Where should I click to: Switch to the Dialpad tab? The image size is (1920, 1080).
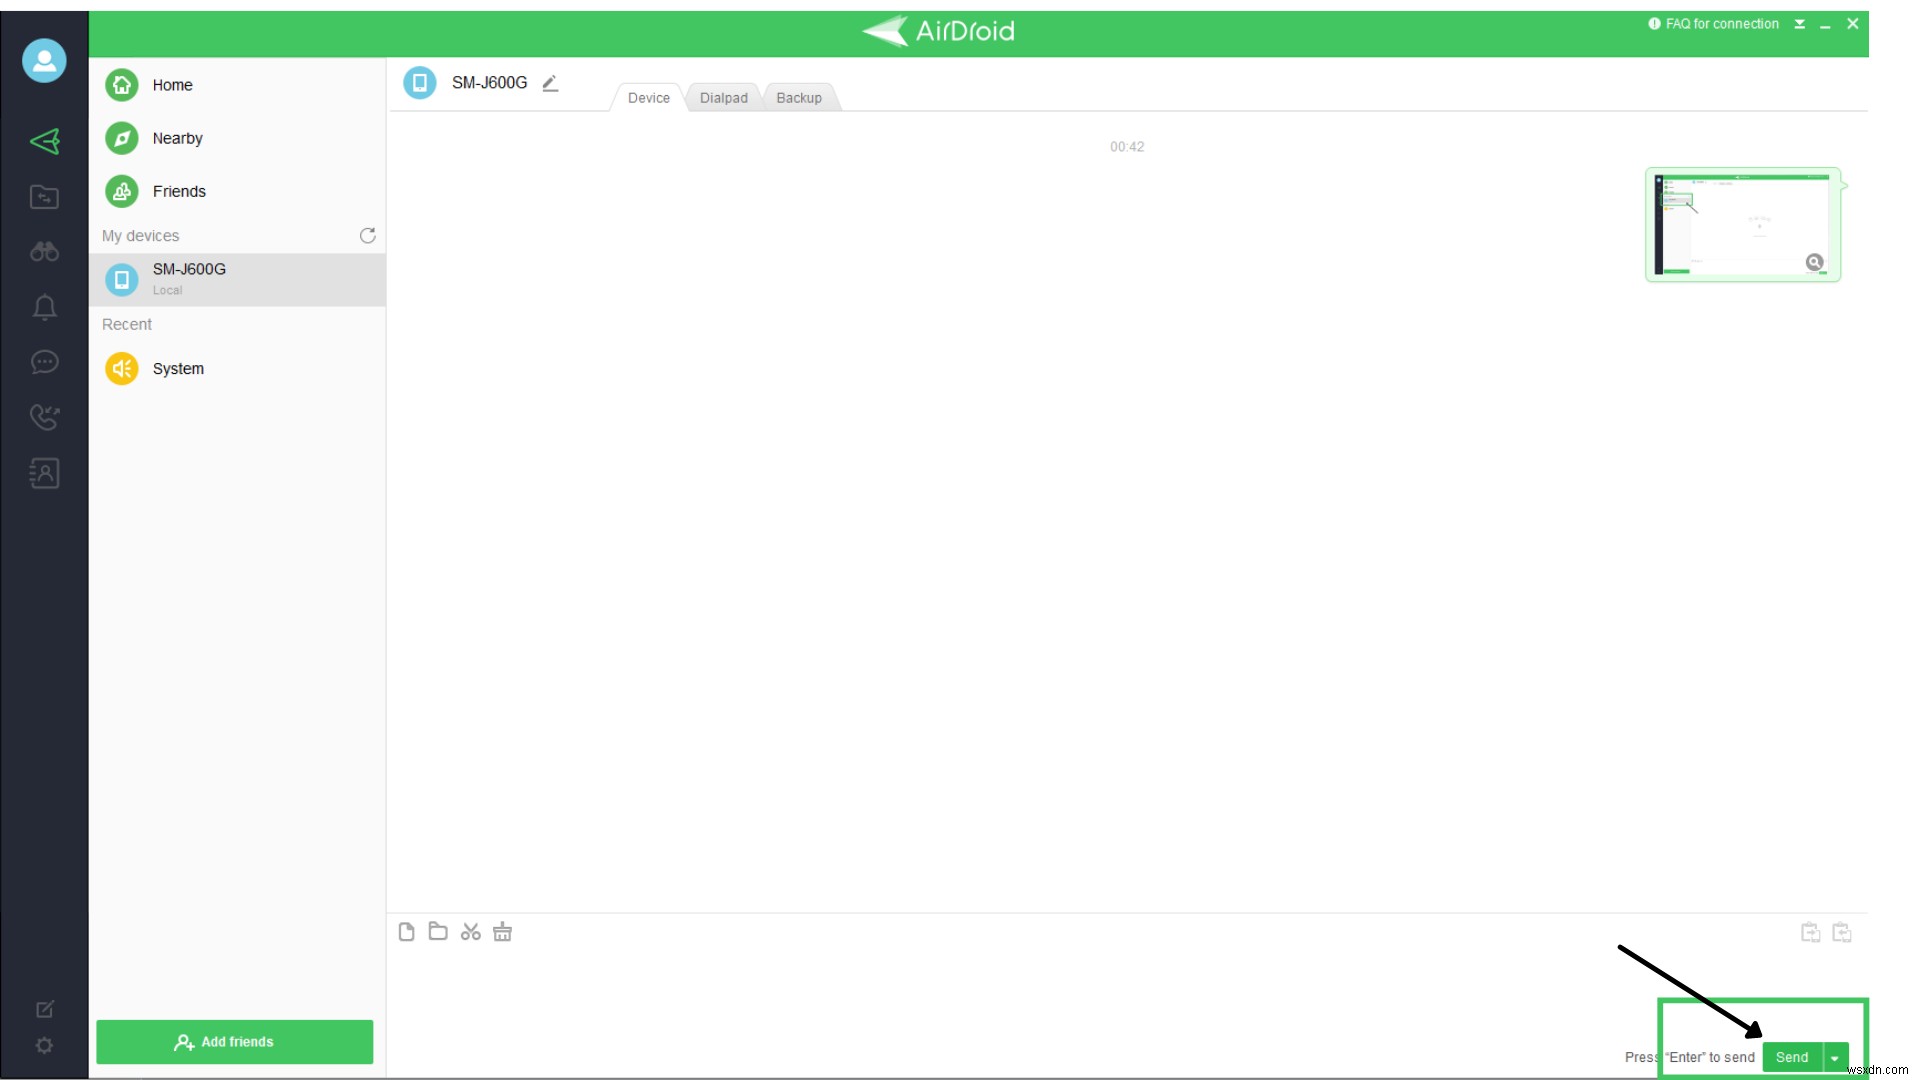pos(721,98)
